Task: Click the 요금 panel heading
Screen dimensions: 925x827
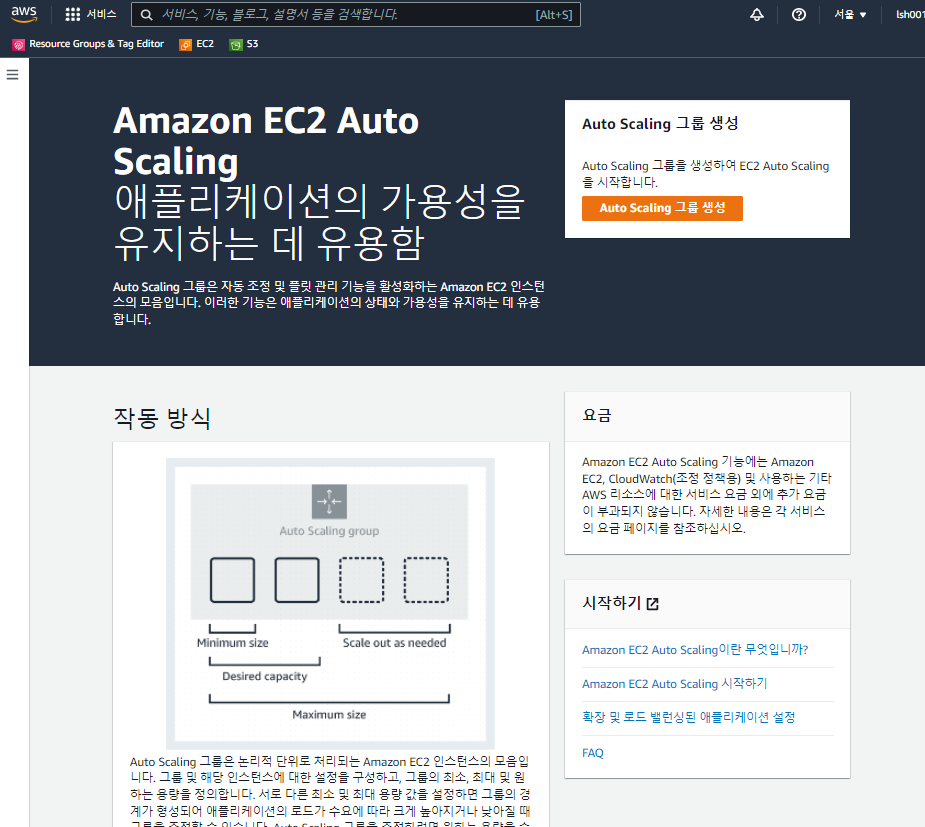Action: (x=597, y=415)
